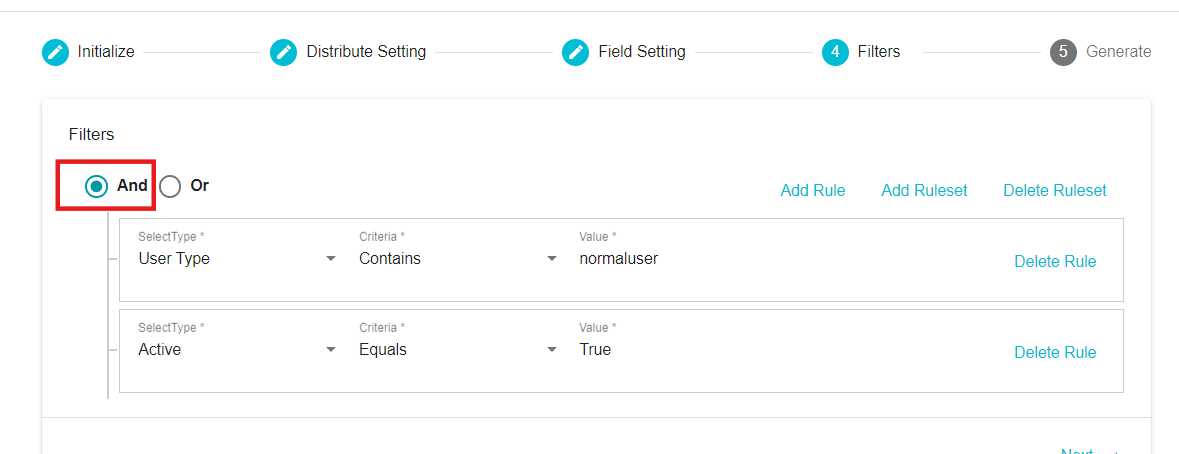Click the Field Setting pencil icon

(x=575, y=52)
